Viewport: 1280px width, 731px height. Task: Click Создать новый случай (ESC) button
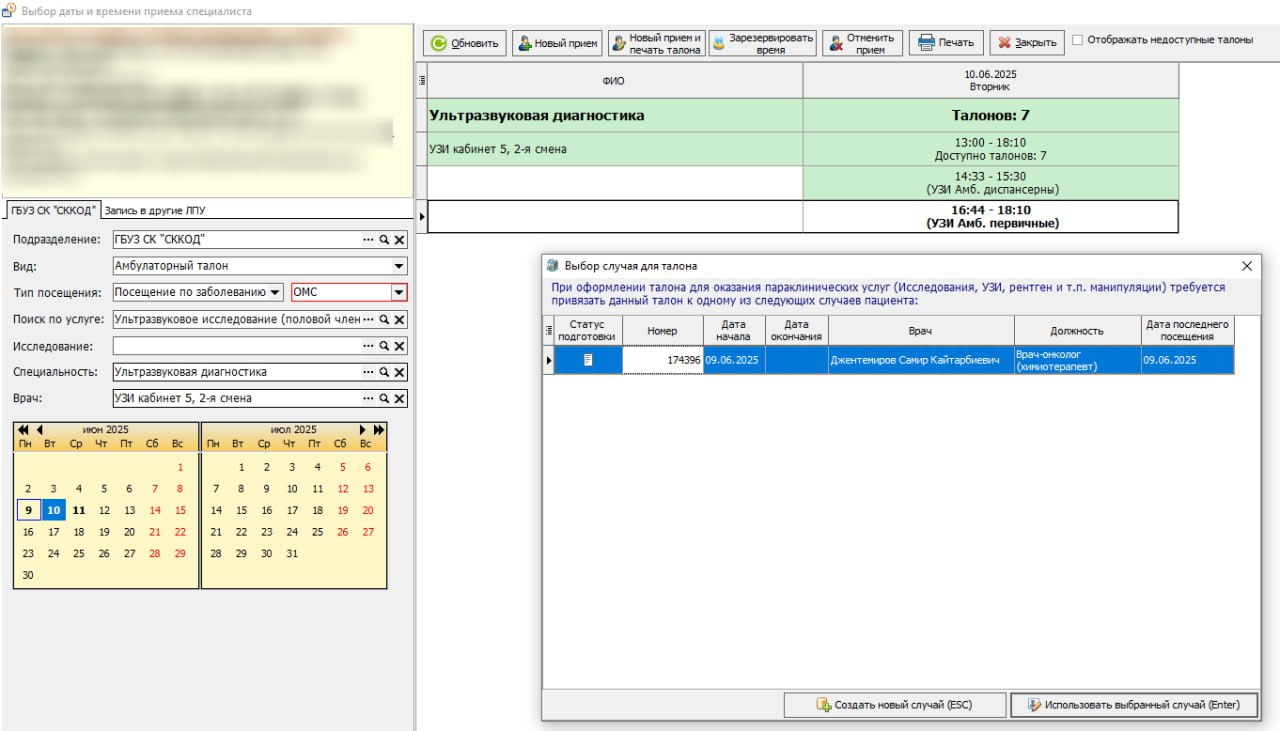[x=894, y=705]
